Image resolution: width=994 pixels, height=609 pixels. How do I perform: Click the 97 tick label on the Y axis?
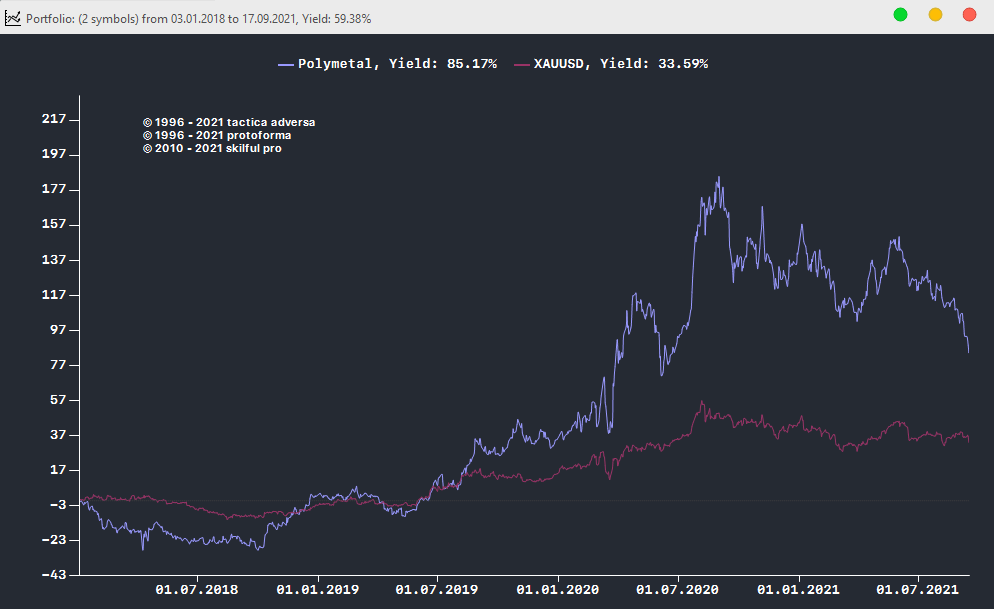[x=57, y=330]
